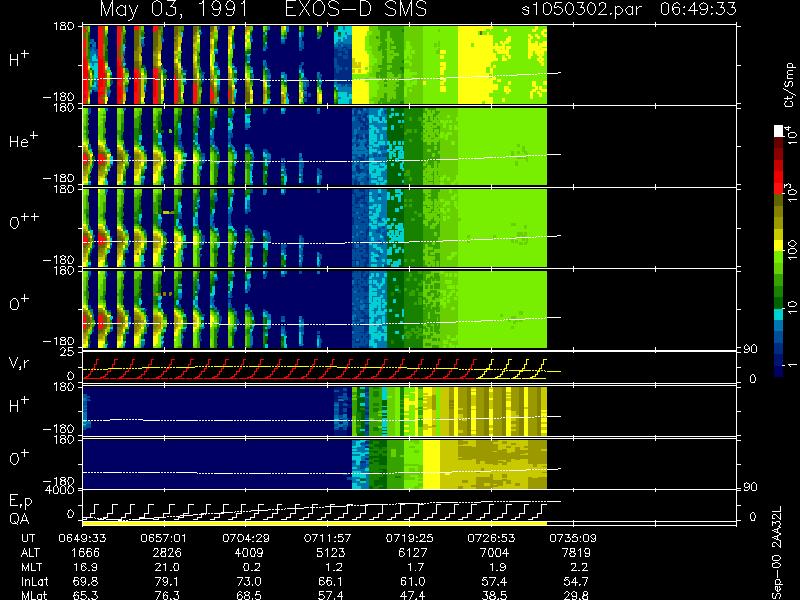Click MLT value '0.2'
Viewport: 800px width, 600px height.
click(254, 567)
